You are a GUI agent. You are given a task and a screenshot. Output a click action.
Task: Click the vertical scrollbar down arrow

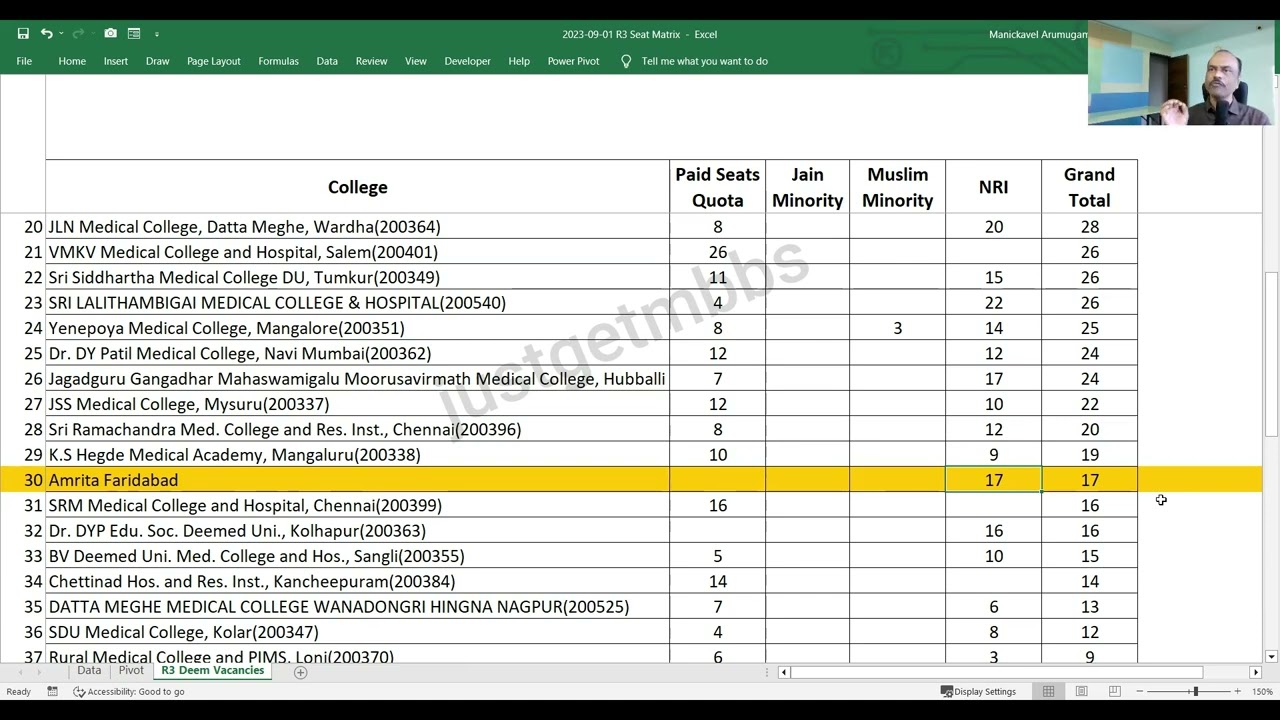1271,657
